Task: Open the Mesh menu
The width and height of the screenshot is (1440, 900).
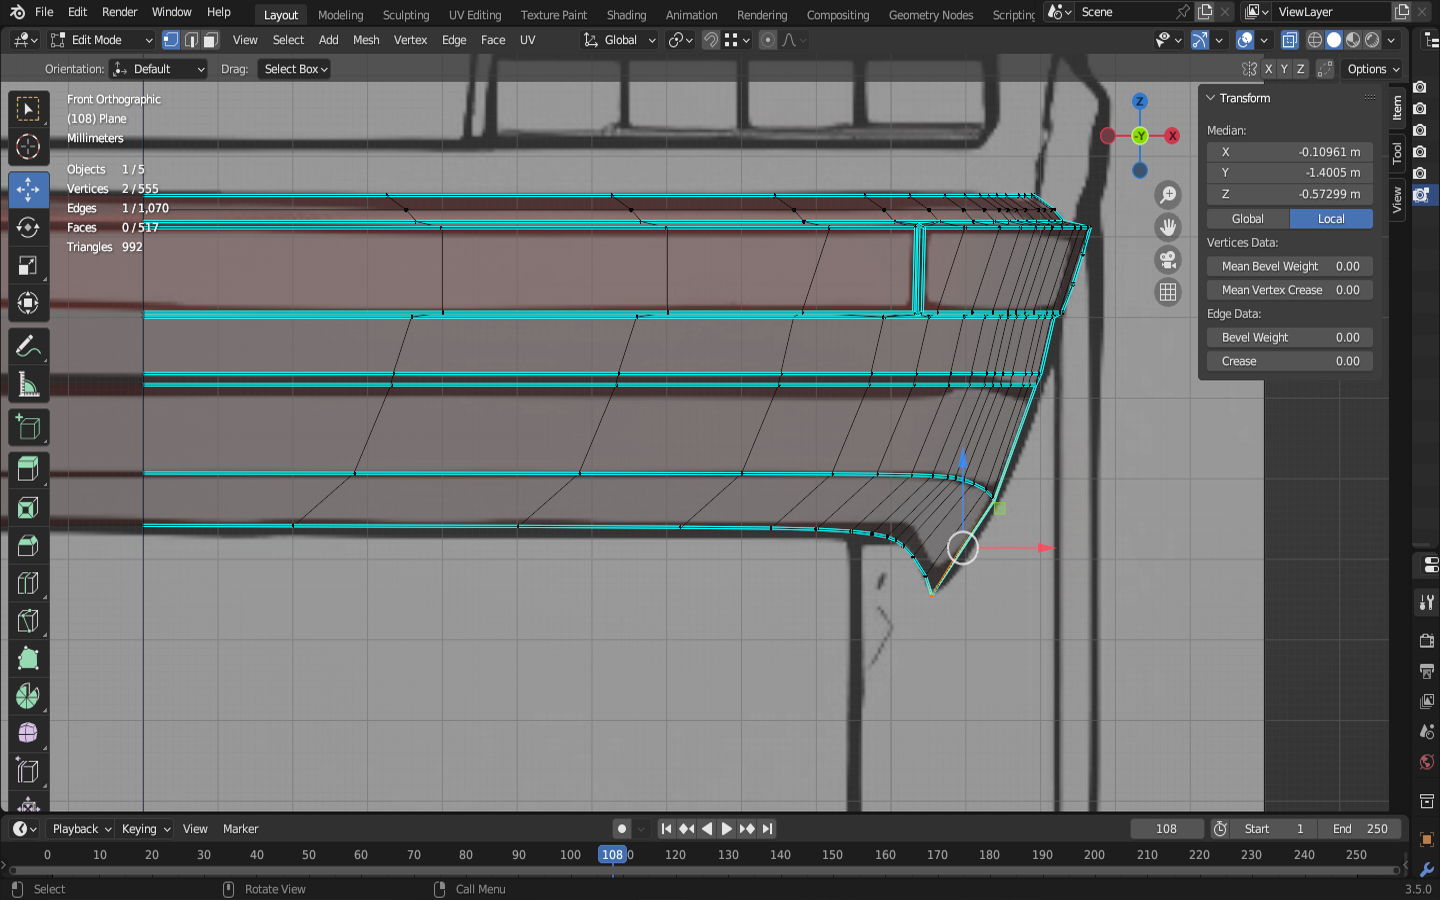Action: 366,40
